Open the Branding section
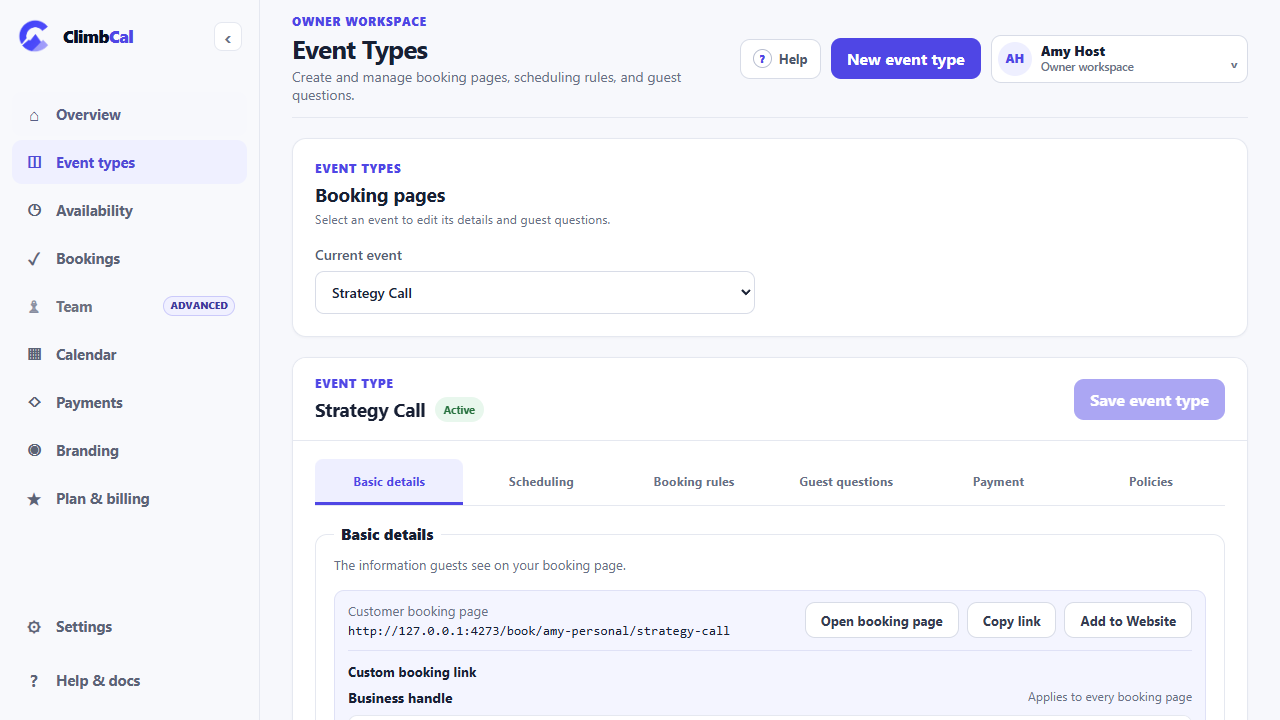Image resolution: width=1280 pixels, height=720 pixels. coord(129,451)
